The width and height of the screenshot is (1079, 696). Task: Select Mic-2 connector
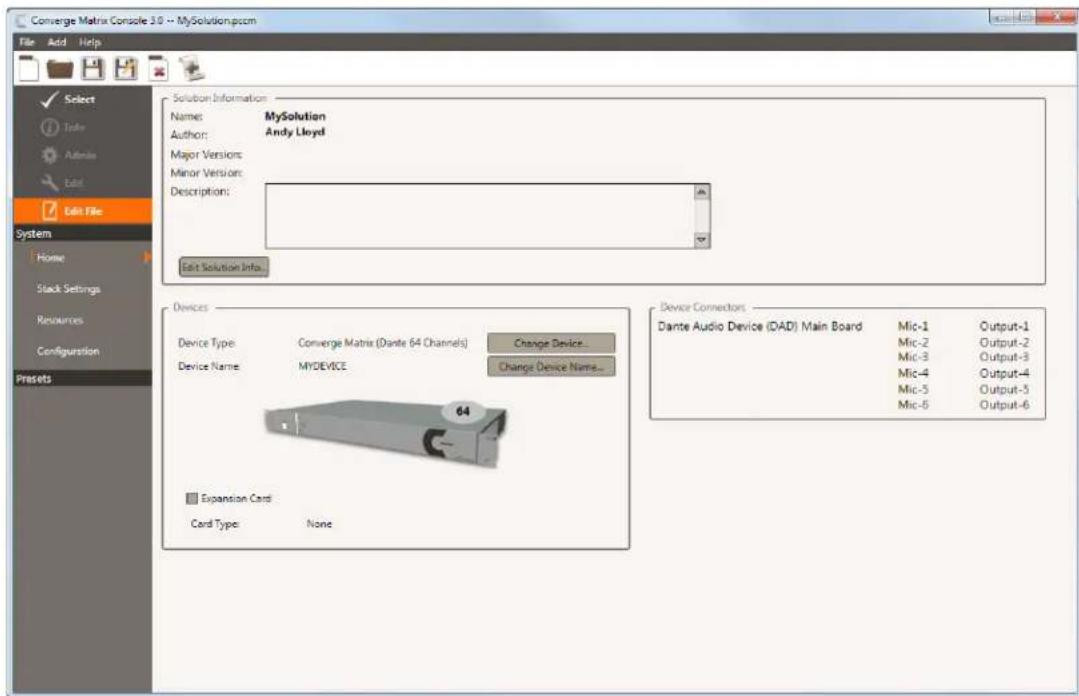coord(913,342)
